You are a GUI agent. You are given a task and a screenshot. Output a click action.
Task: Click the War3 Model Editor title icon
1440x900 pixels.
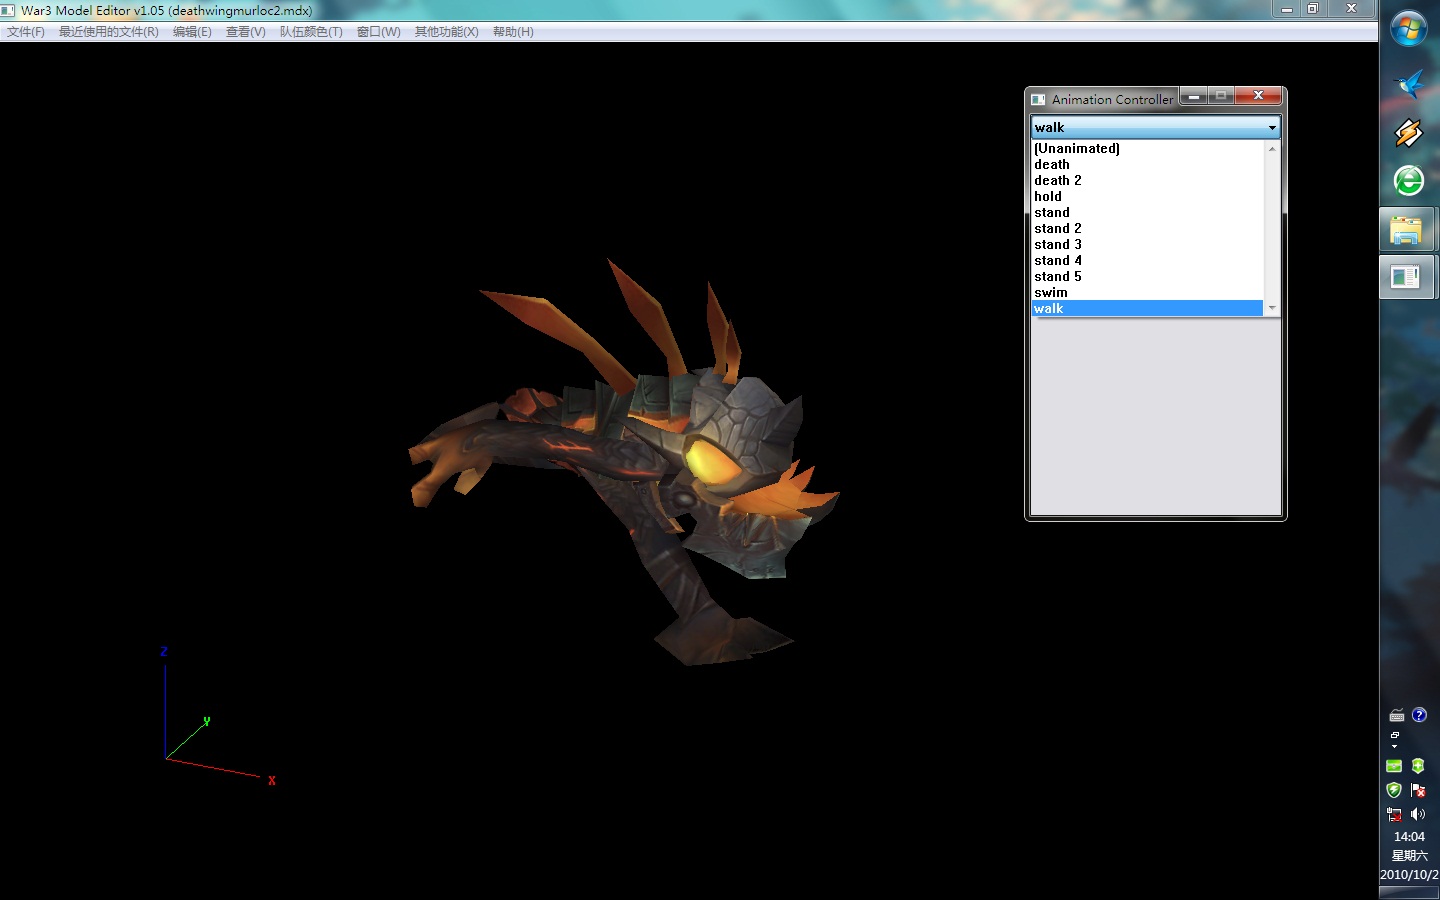[x=8, y=10]
